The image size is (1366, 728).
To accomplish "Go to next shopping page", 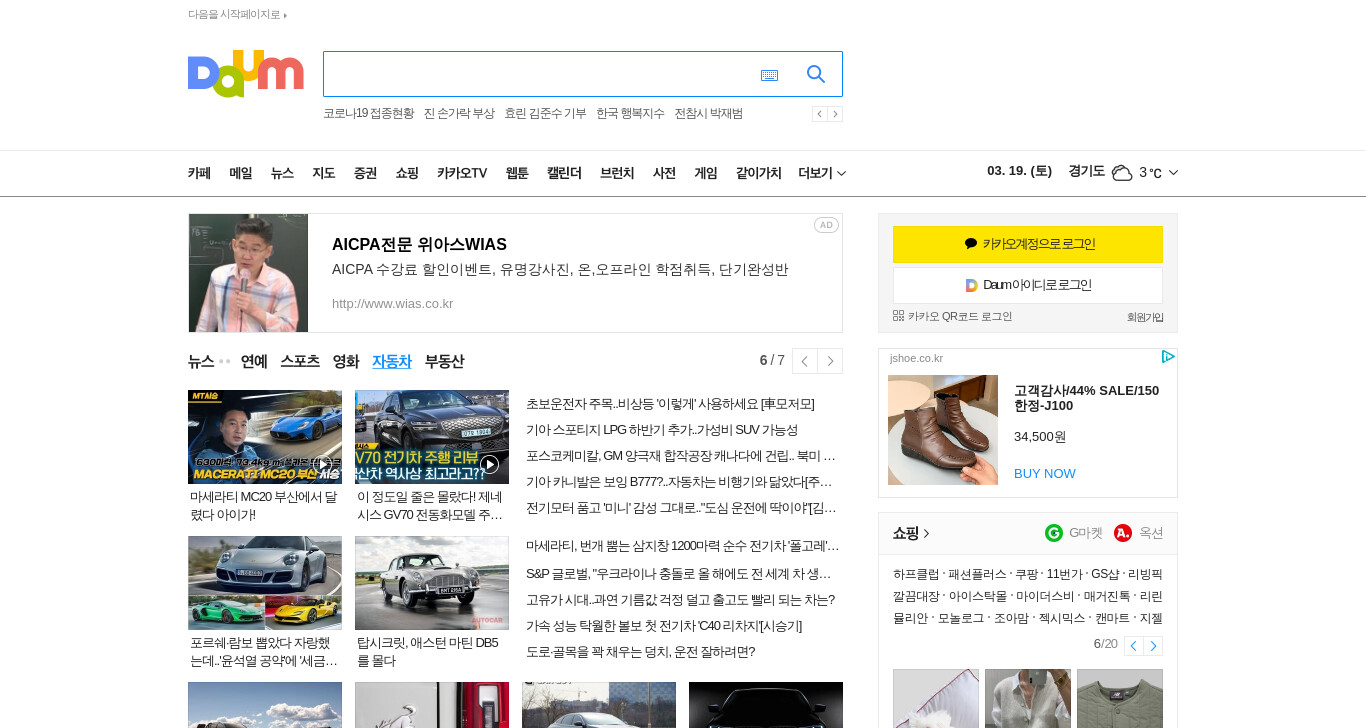I will (x=1153, y=646).
